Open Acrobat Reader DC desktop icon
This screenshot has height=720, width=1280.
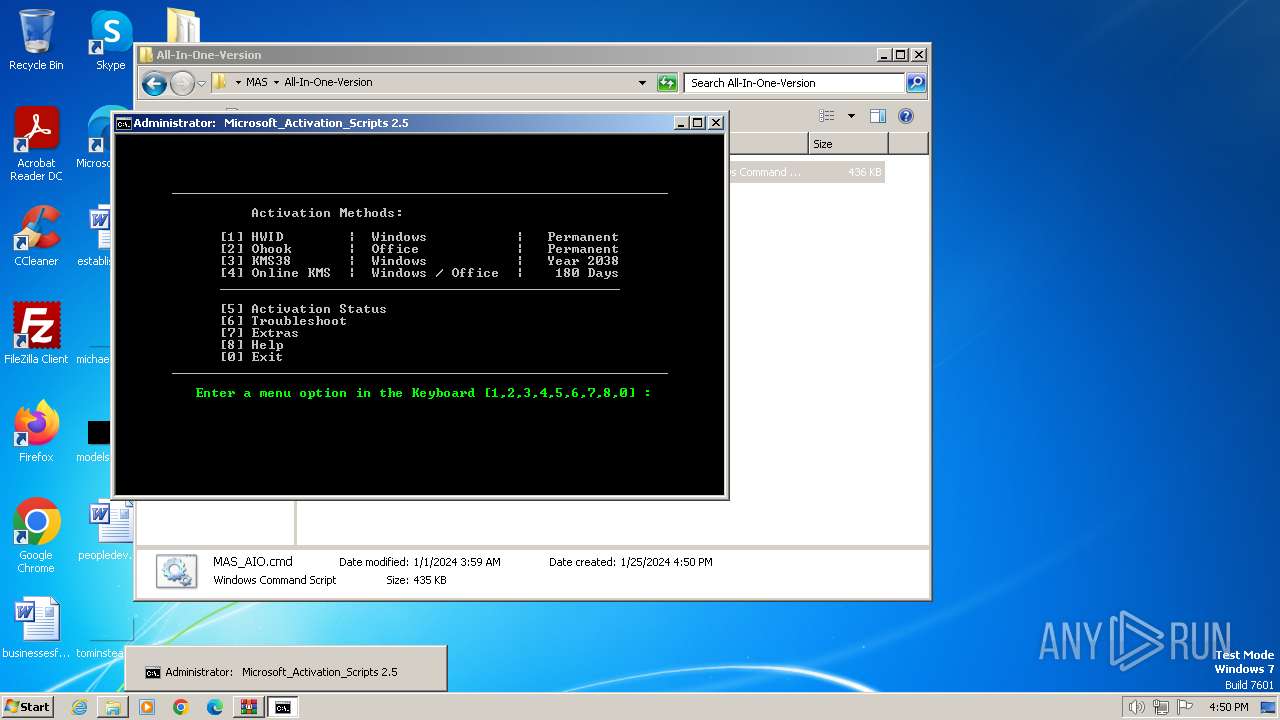(x=36, y=144)
